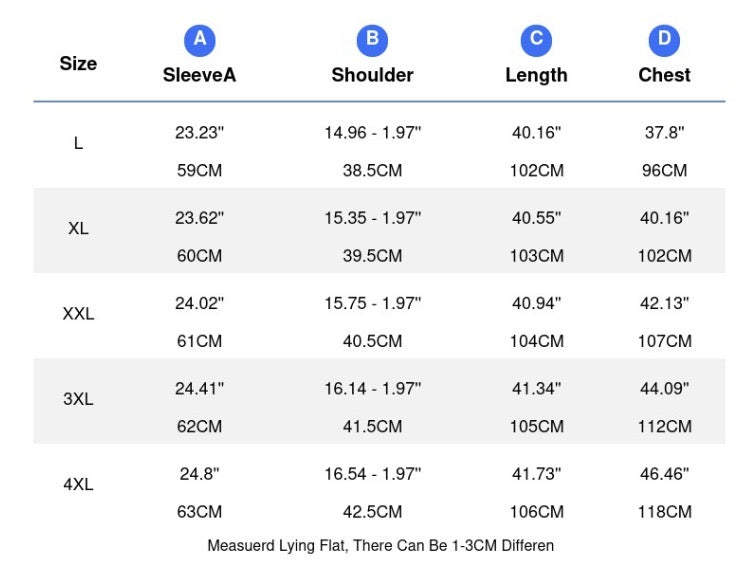Select the Size column header

[78, 63]
